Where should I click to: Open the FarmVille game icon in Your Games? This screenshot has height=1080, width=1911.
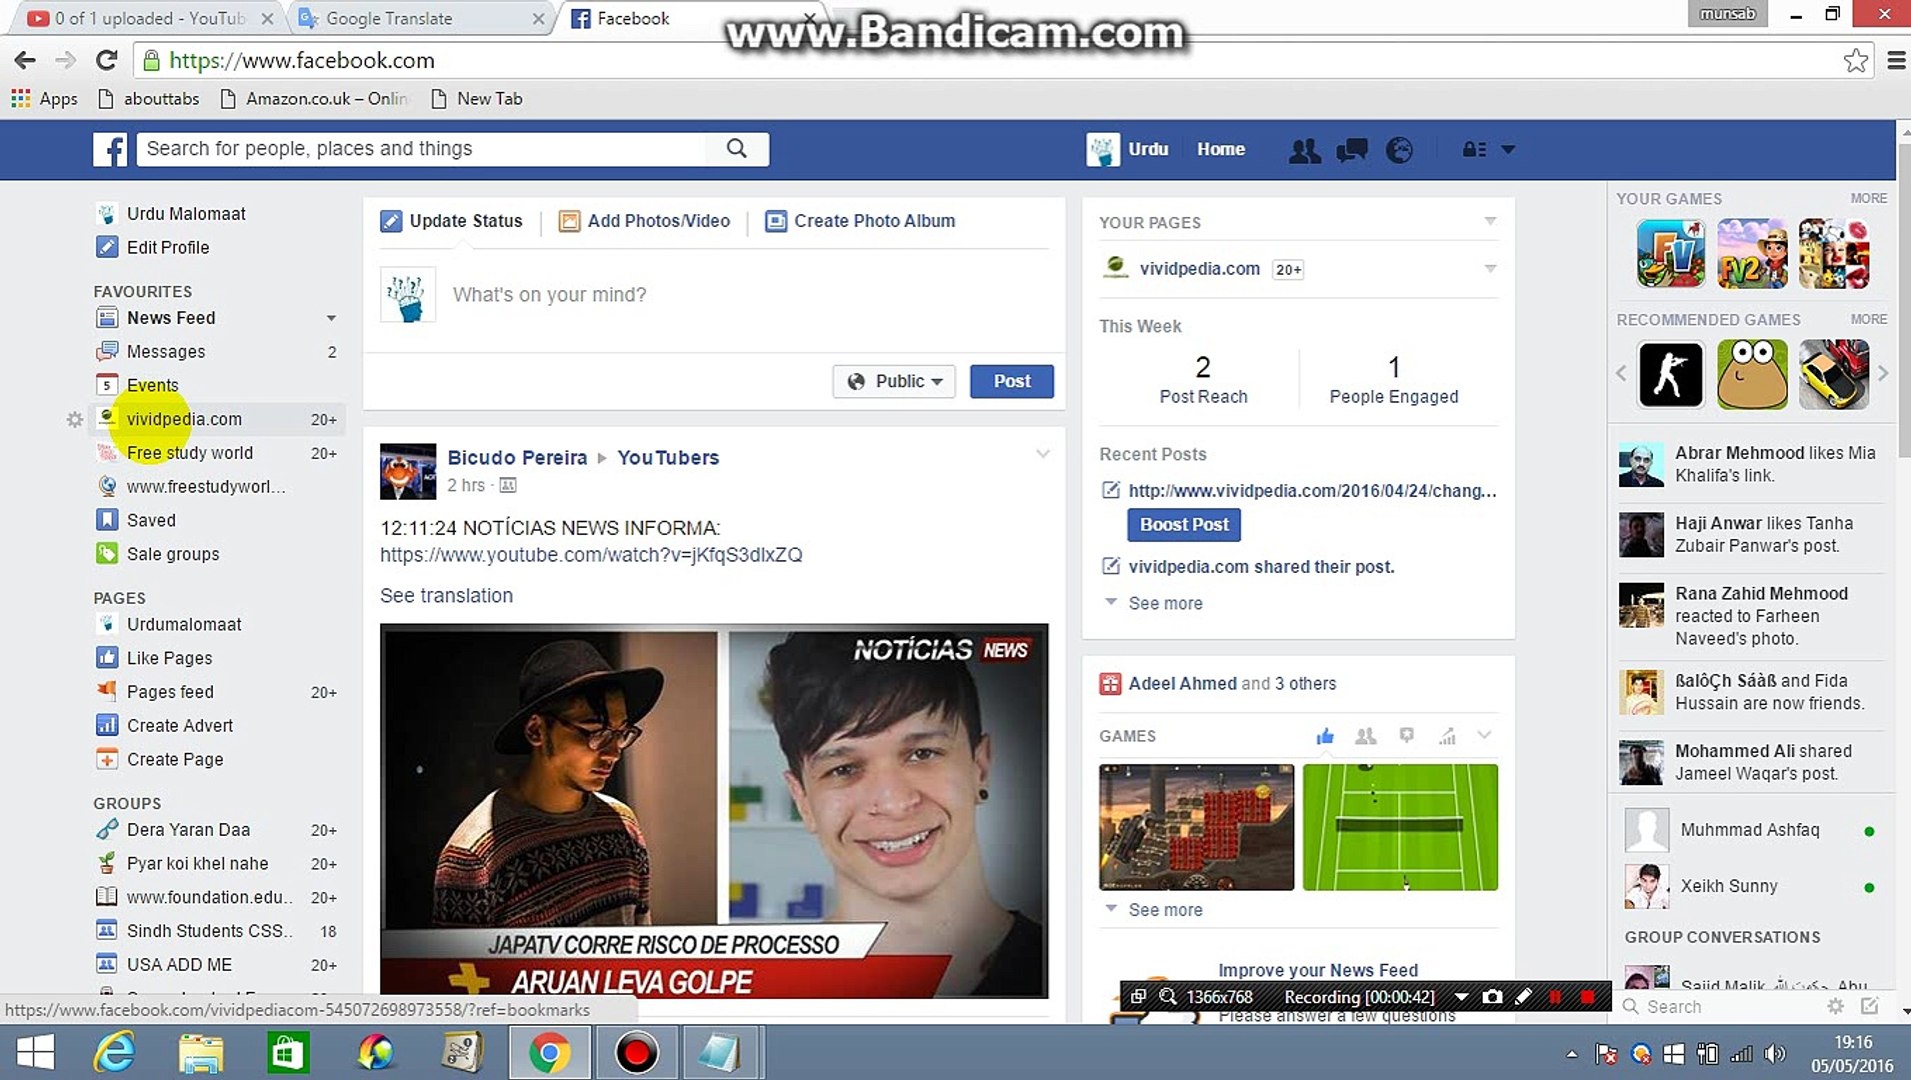[1670, 253]
